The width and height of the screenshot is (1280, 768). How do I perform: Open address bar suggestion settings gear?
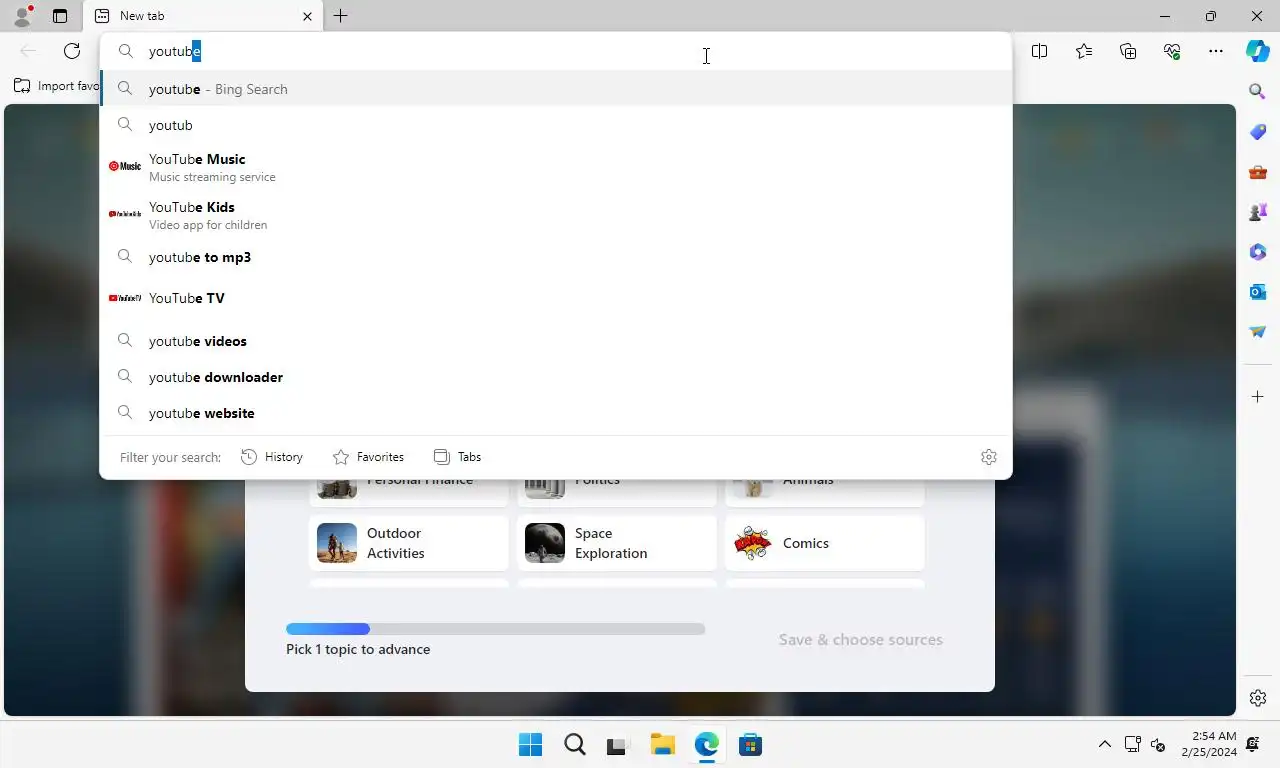[989, 457]
